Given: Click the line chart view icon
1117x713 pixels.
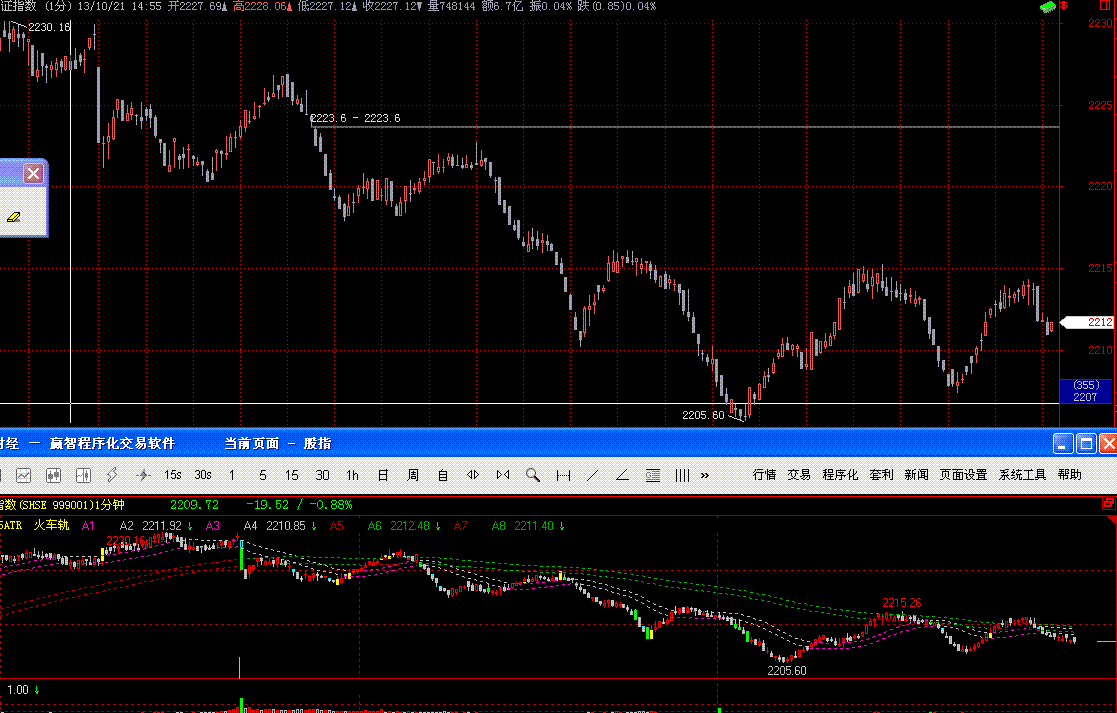Looking at the screenshot, I should point(23,475).
